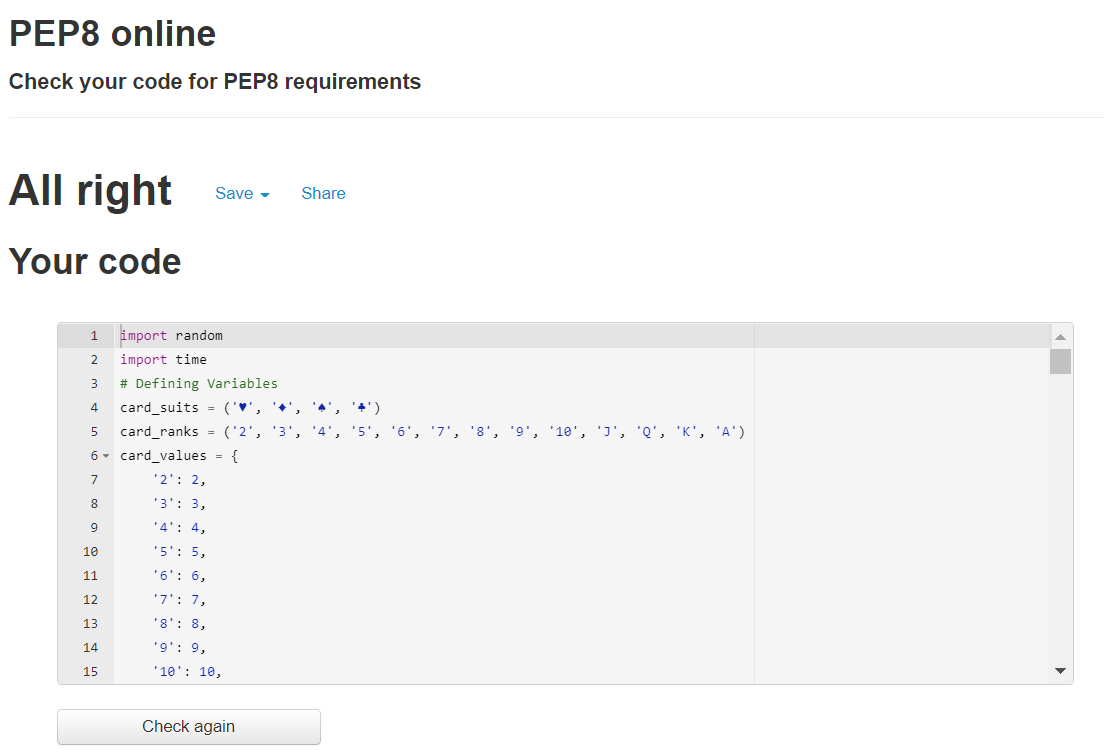Expand the Save menu caret arrow
1104x750 pixels.
point(265,195)
